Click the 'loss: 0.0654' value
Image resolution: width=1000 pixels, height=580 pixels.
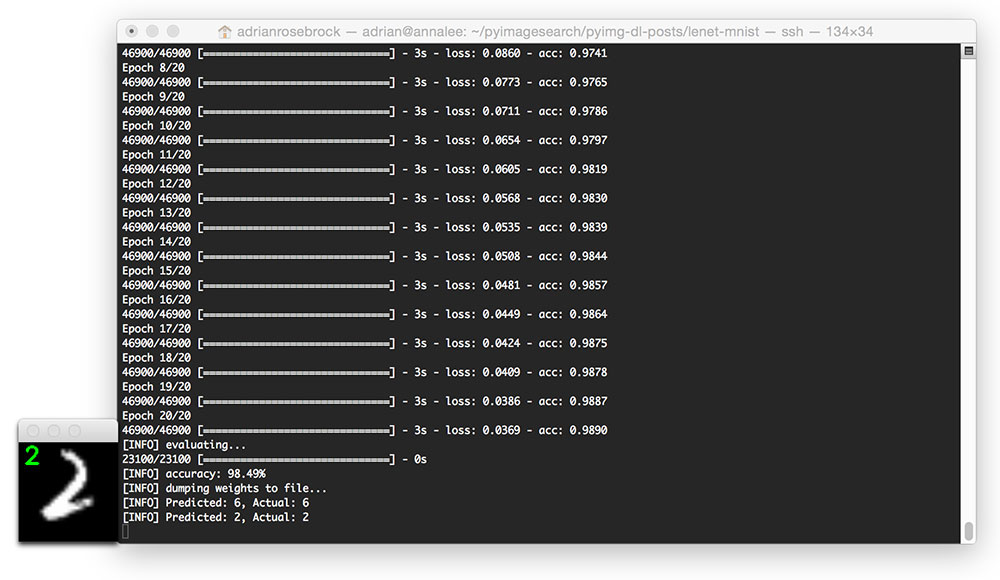tap(483, 140)
